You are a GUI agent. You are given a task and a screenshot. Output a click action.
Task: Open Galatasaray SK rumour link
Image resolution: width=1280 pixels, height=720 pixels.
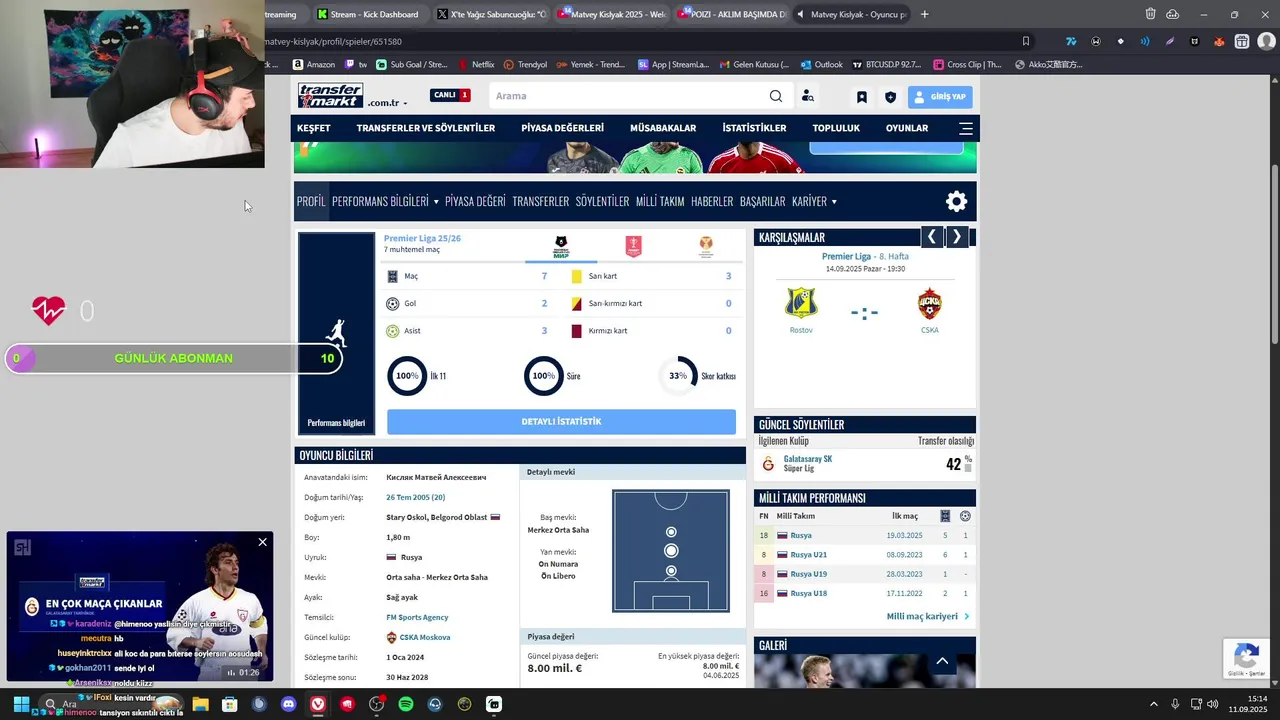pyautogui.click(x=808, y=459)
